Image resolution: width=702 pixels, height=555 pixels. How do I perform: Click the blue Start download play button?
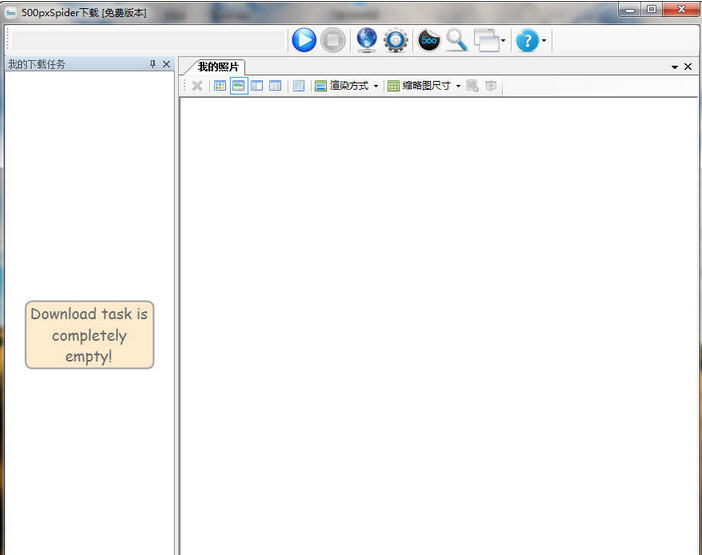(304, 40)
